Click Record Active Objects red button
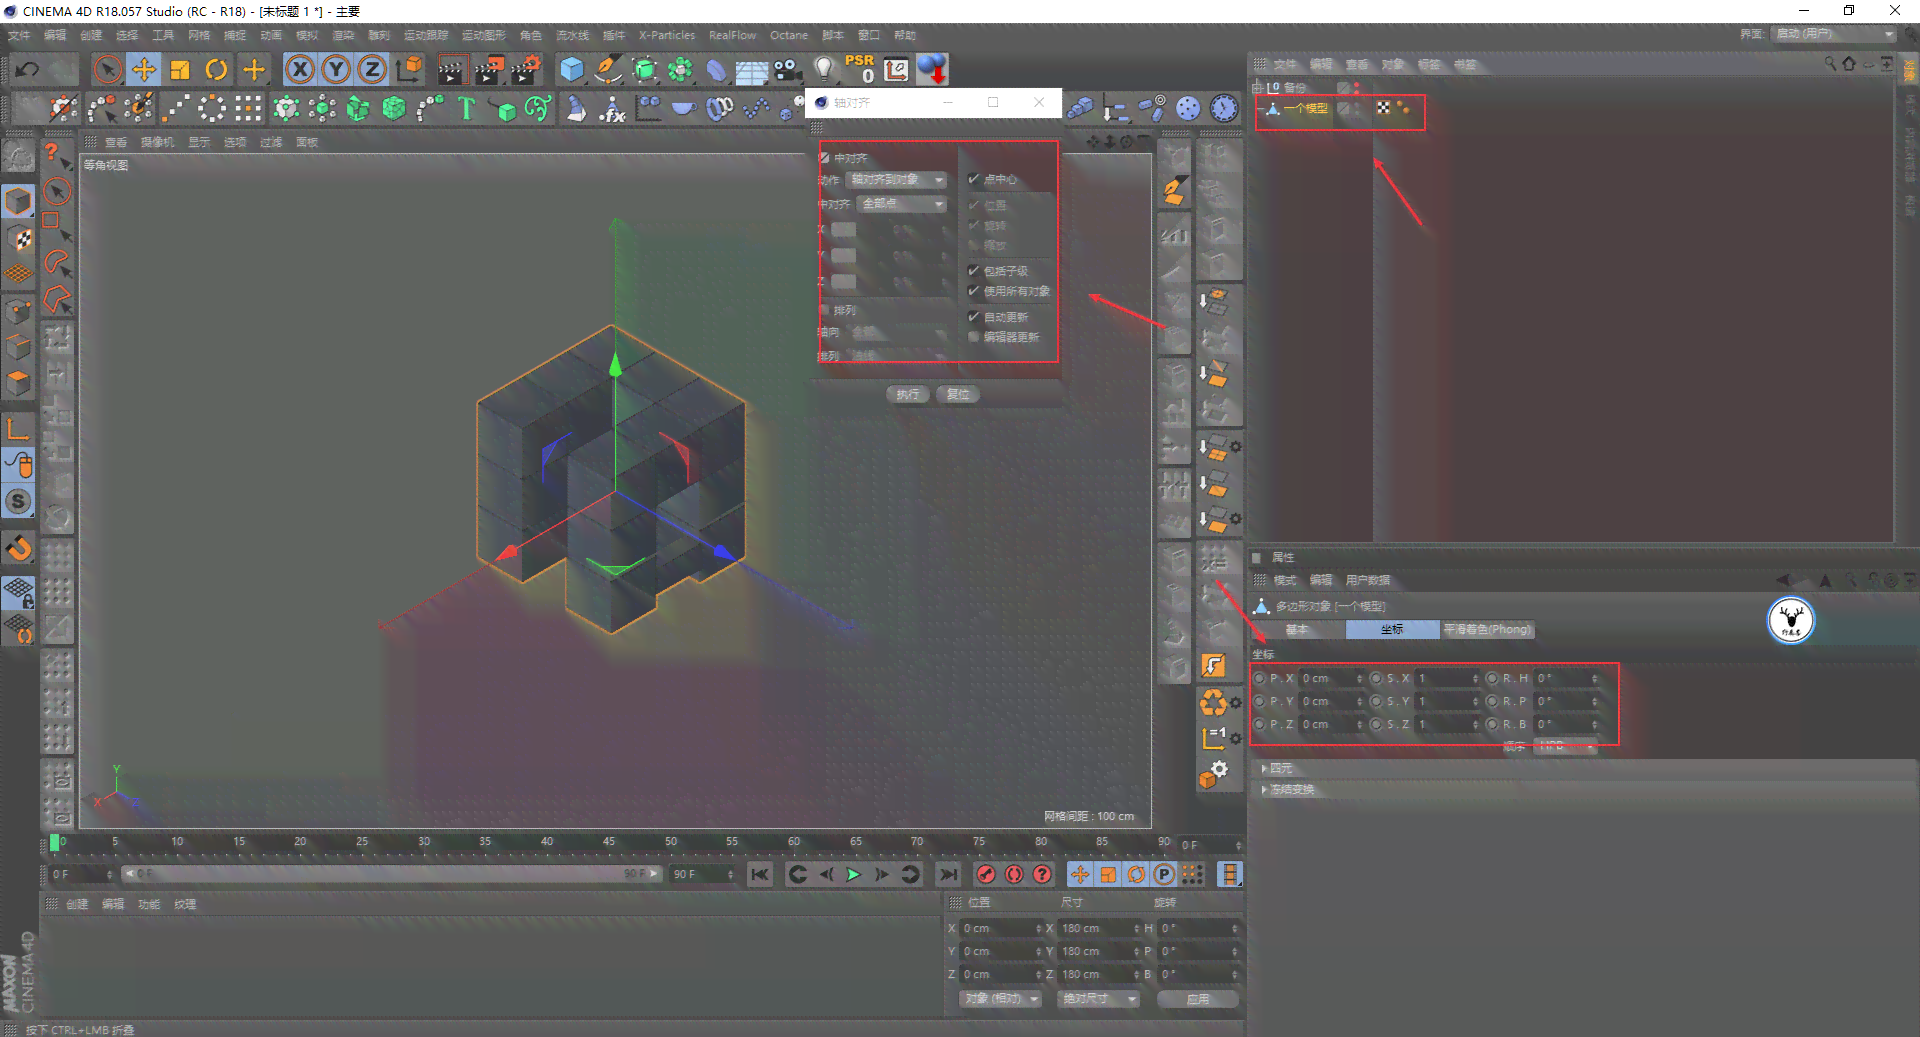The width and height of the screenshot is (1920, 1037). coord(986,874)
